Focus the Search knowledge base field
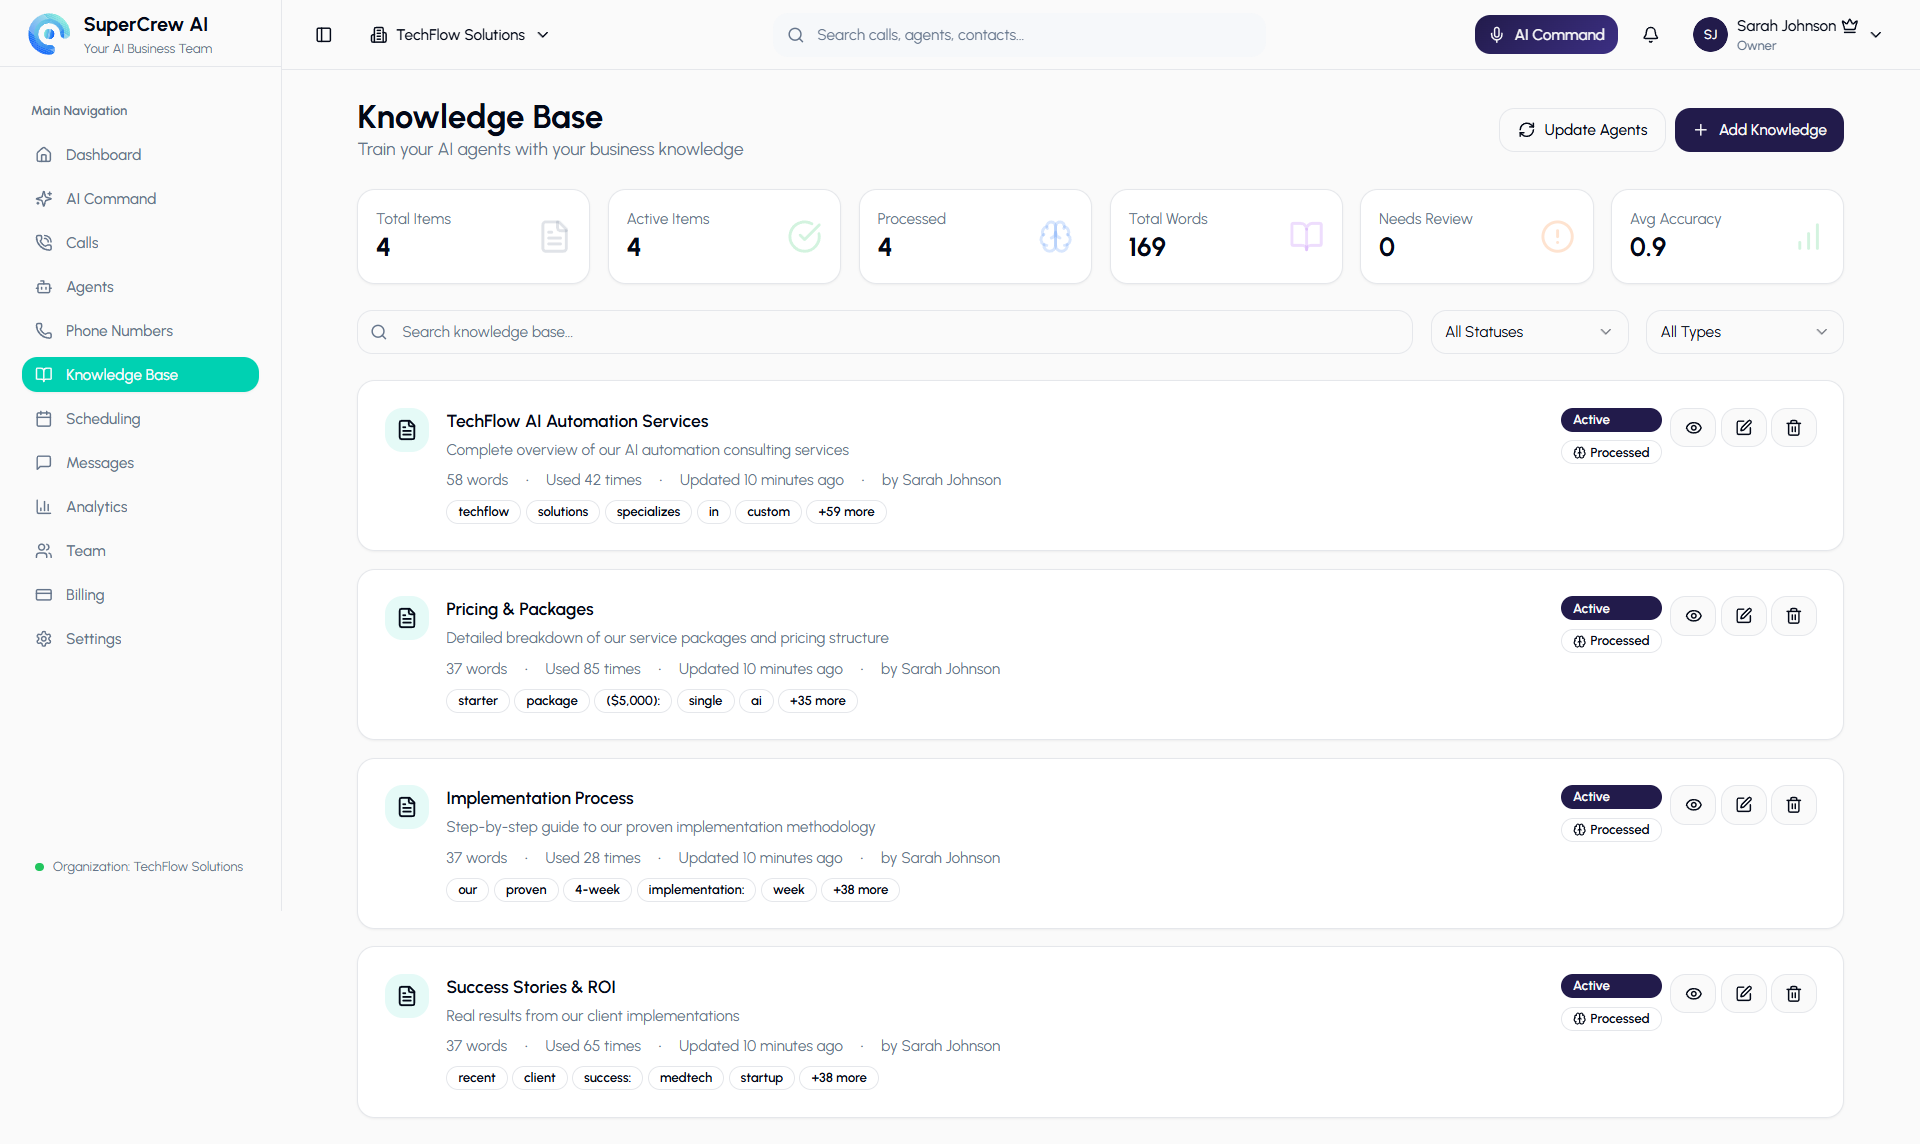The height and width of the screenshot is (1144, 1920). tap(885, 332)
